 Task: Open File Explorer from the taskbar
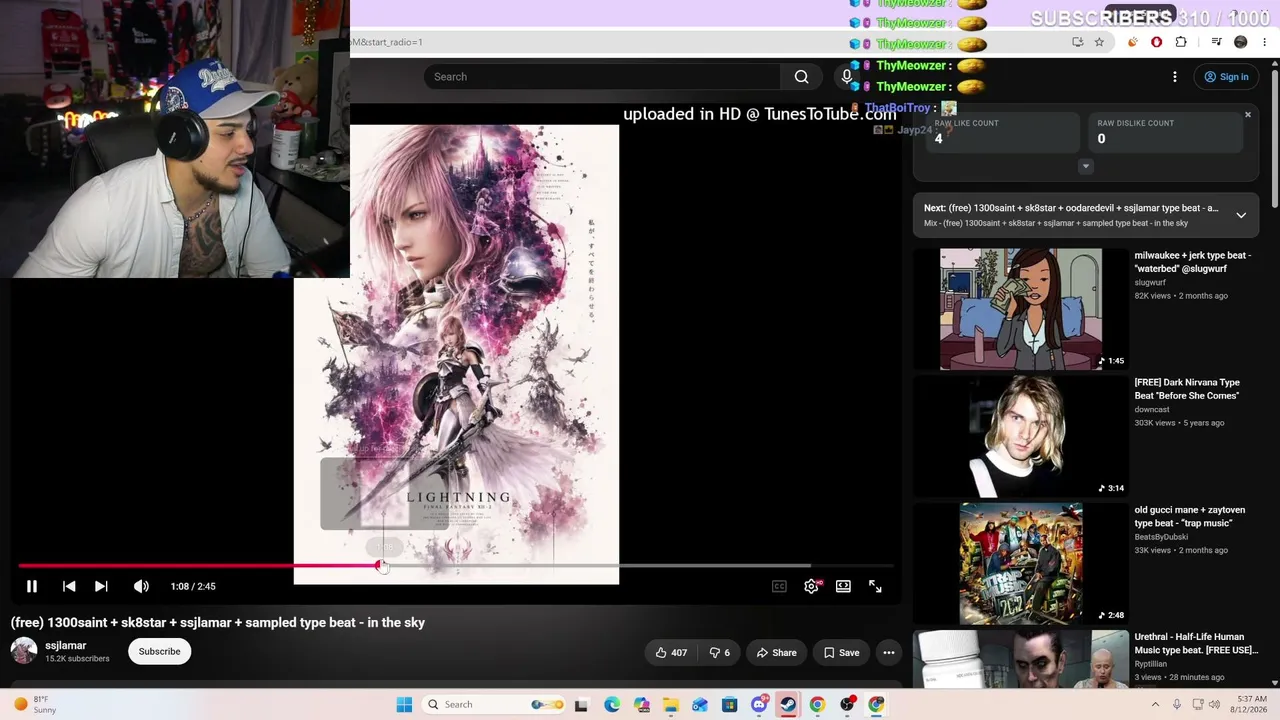pyautogui.click(x=670, y=705)
